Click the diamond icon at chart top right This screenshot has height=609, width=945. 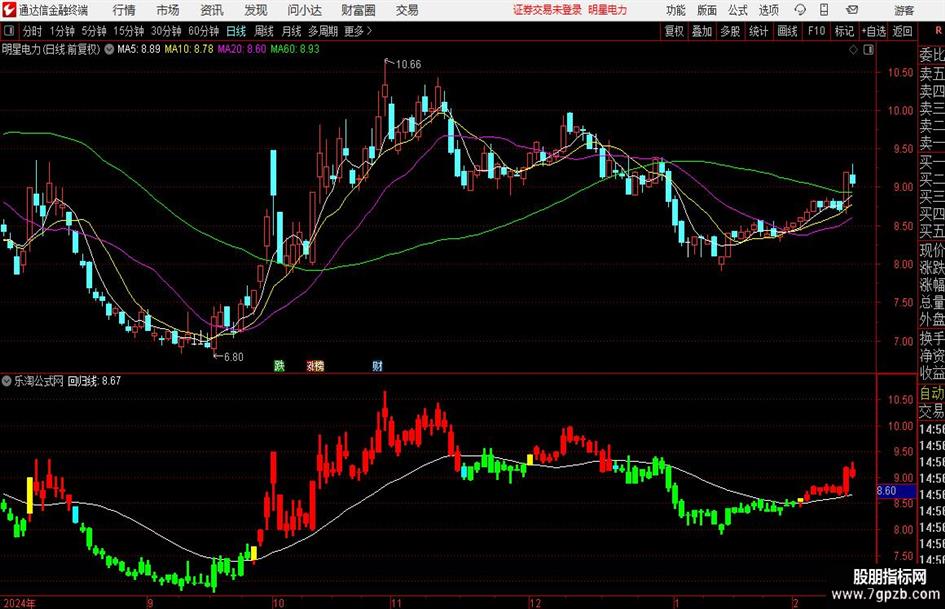853,50
